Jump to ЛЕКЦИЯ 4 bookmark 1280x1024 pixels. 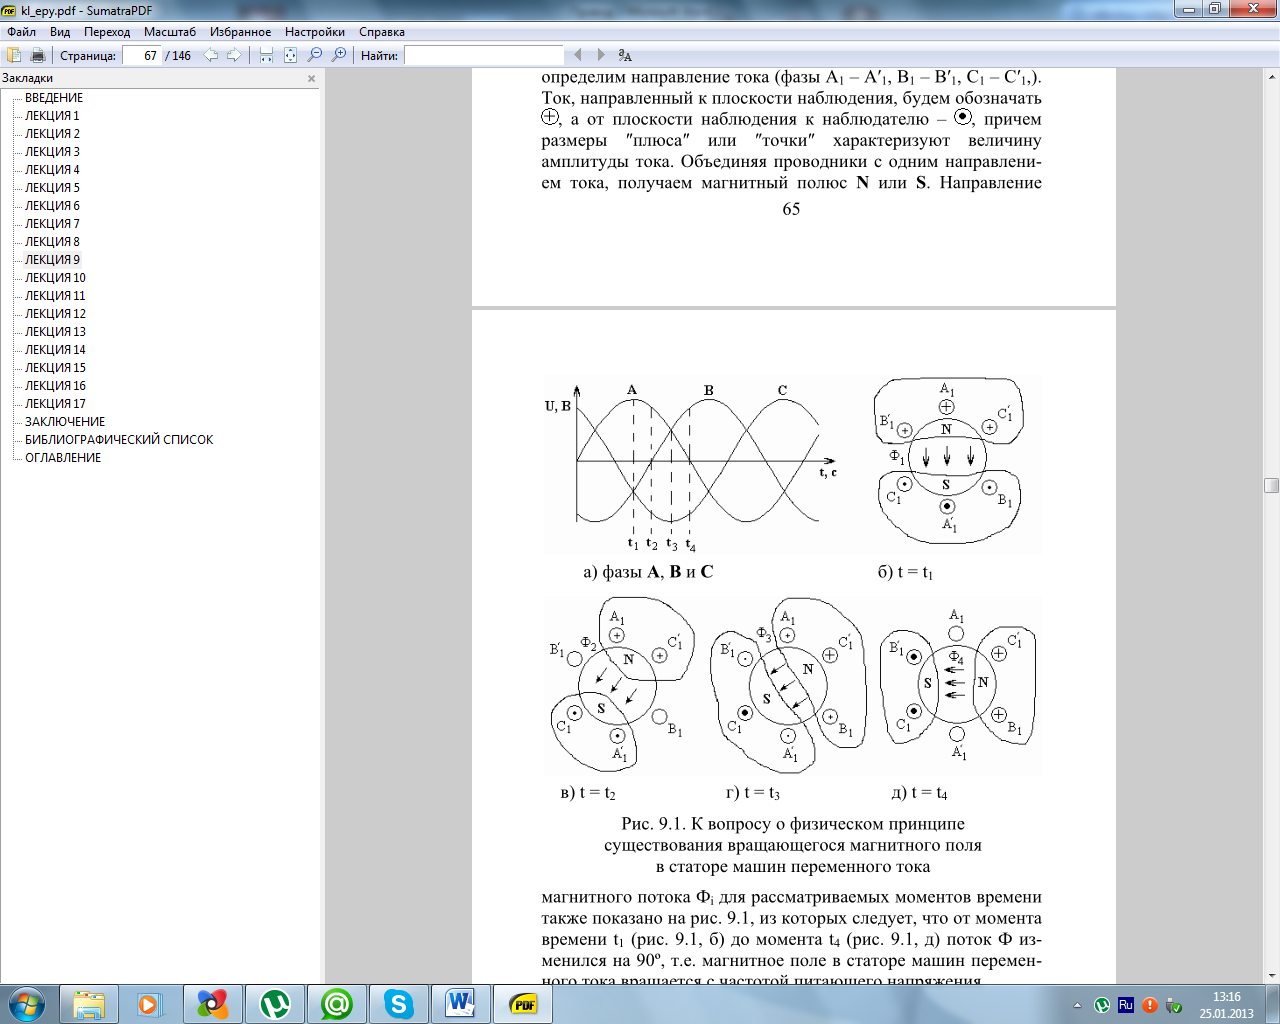[x=52, y=170]
